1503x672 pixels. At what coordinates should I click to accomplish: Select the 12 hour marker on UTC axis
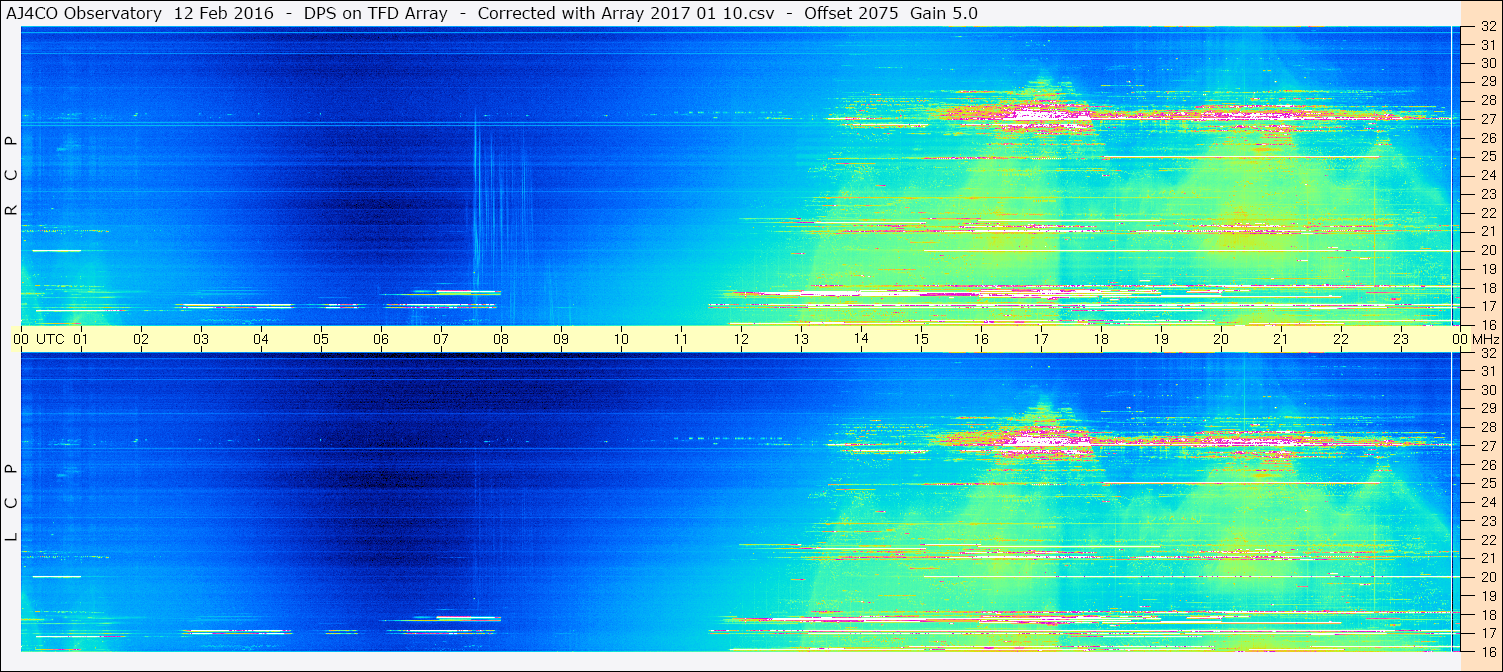[741, 339]
